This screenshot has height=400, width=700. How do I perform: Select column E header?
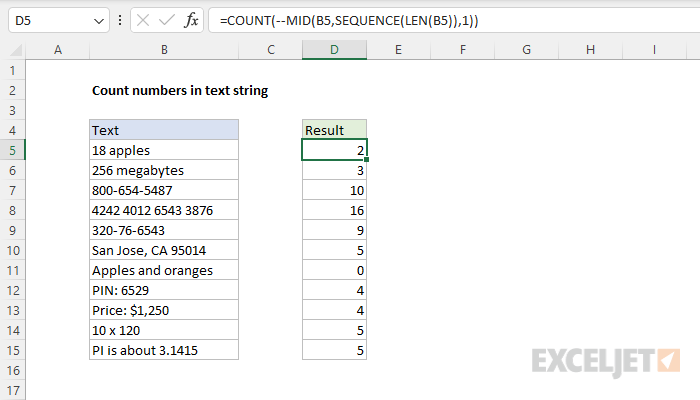click(398, 50)
